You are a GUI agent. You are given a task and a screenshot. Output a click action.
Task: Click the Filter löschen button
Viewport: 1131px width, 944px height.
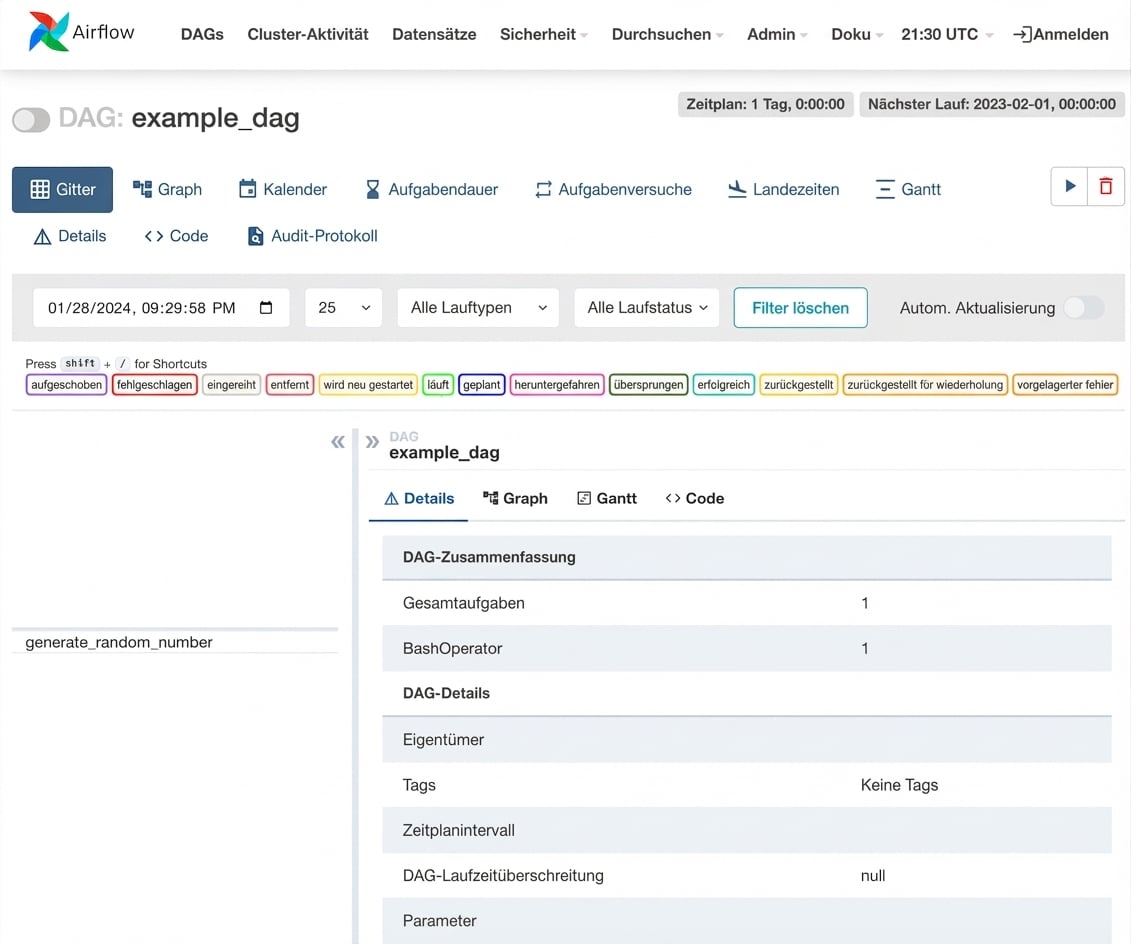pyautogui.click(x=801, y=308)
